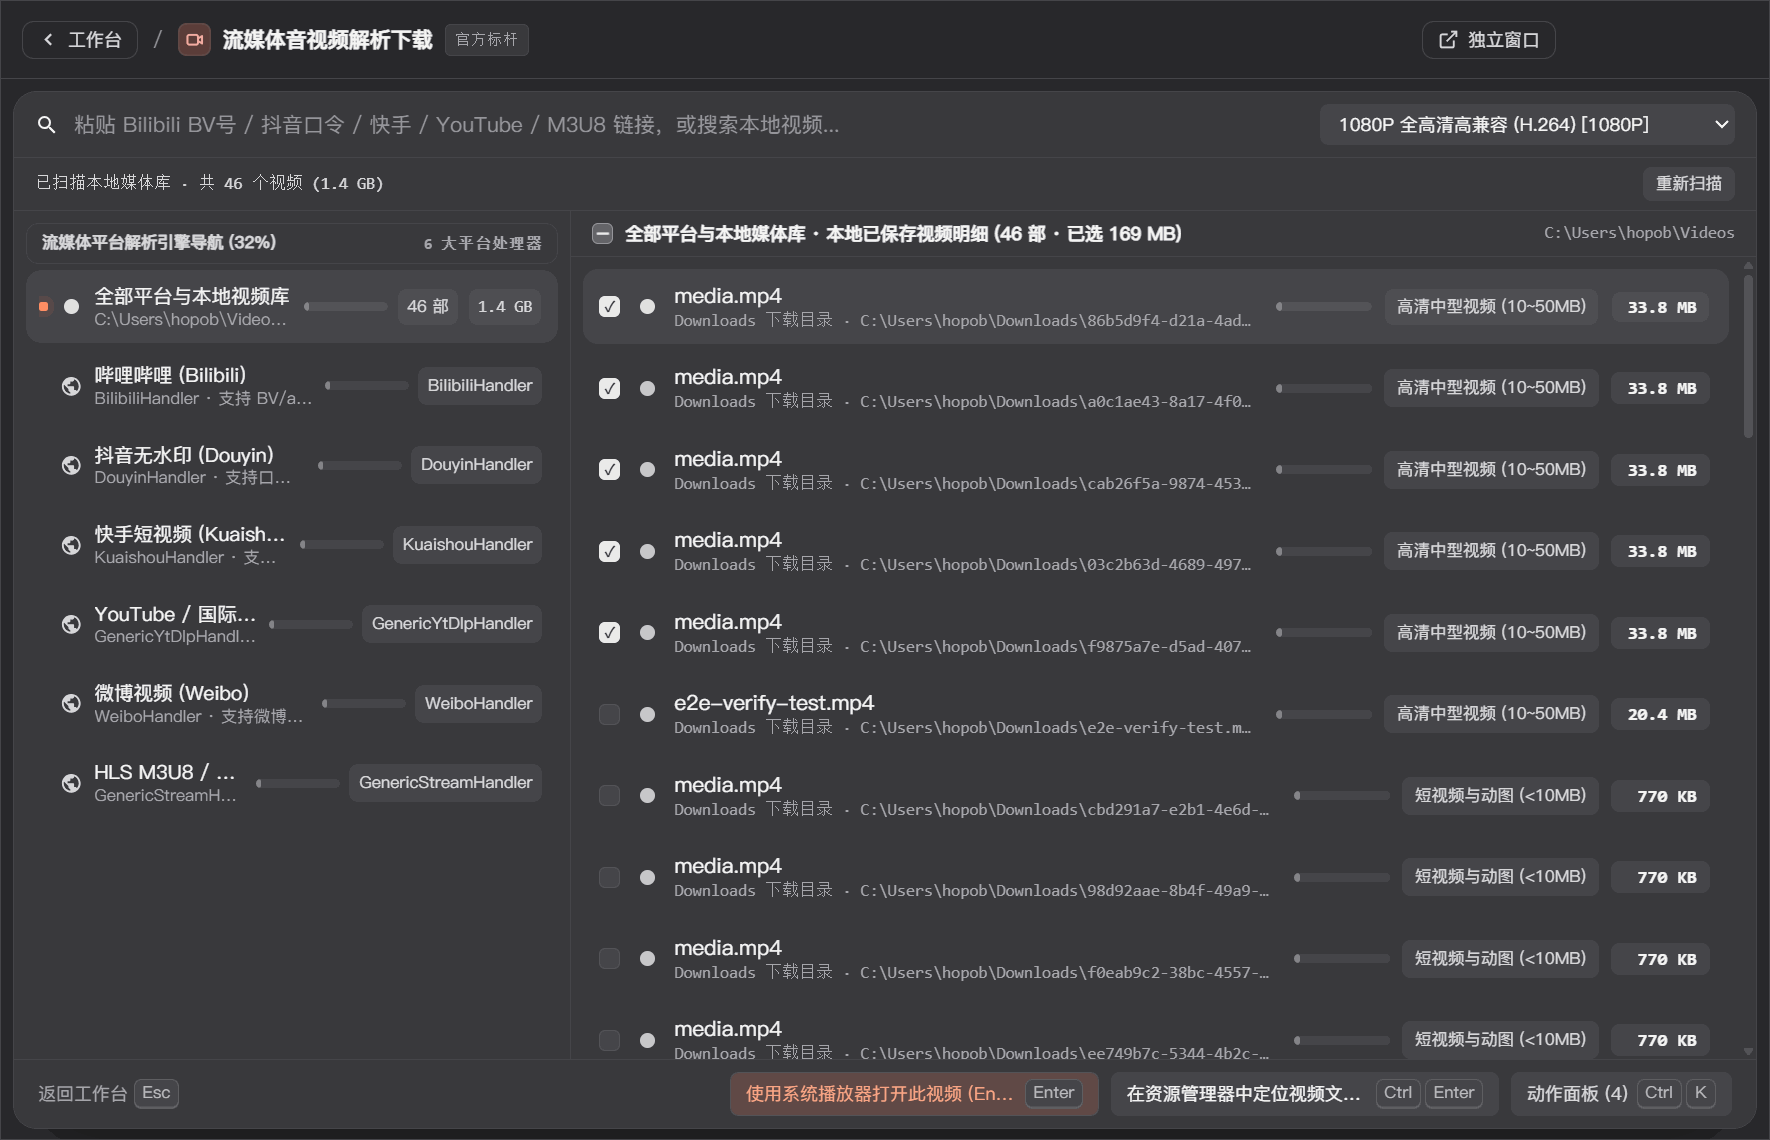
Task: Toggle the select-all checkbox in list header
Action: coord(602,234)
